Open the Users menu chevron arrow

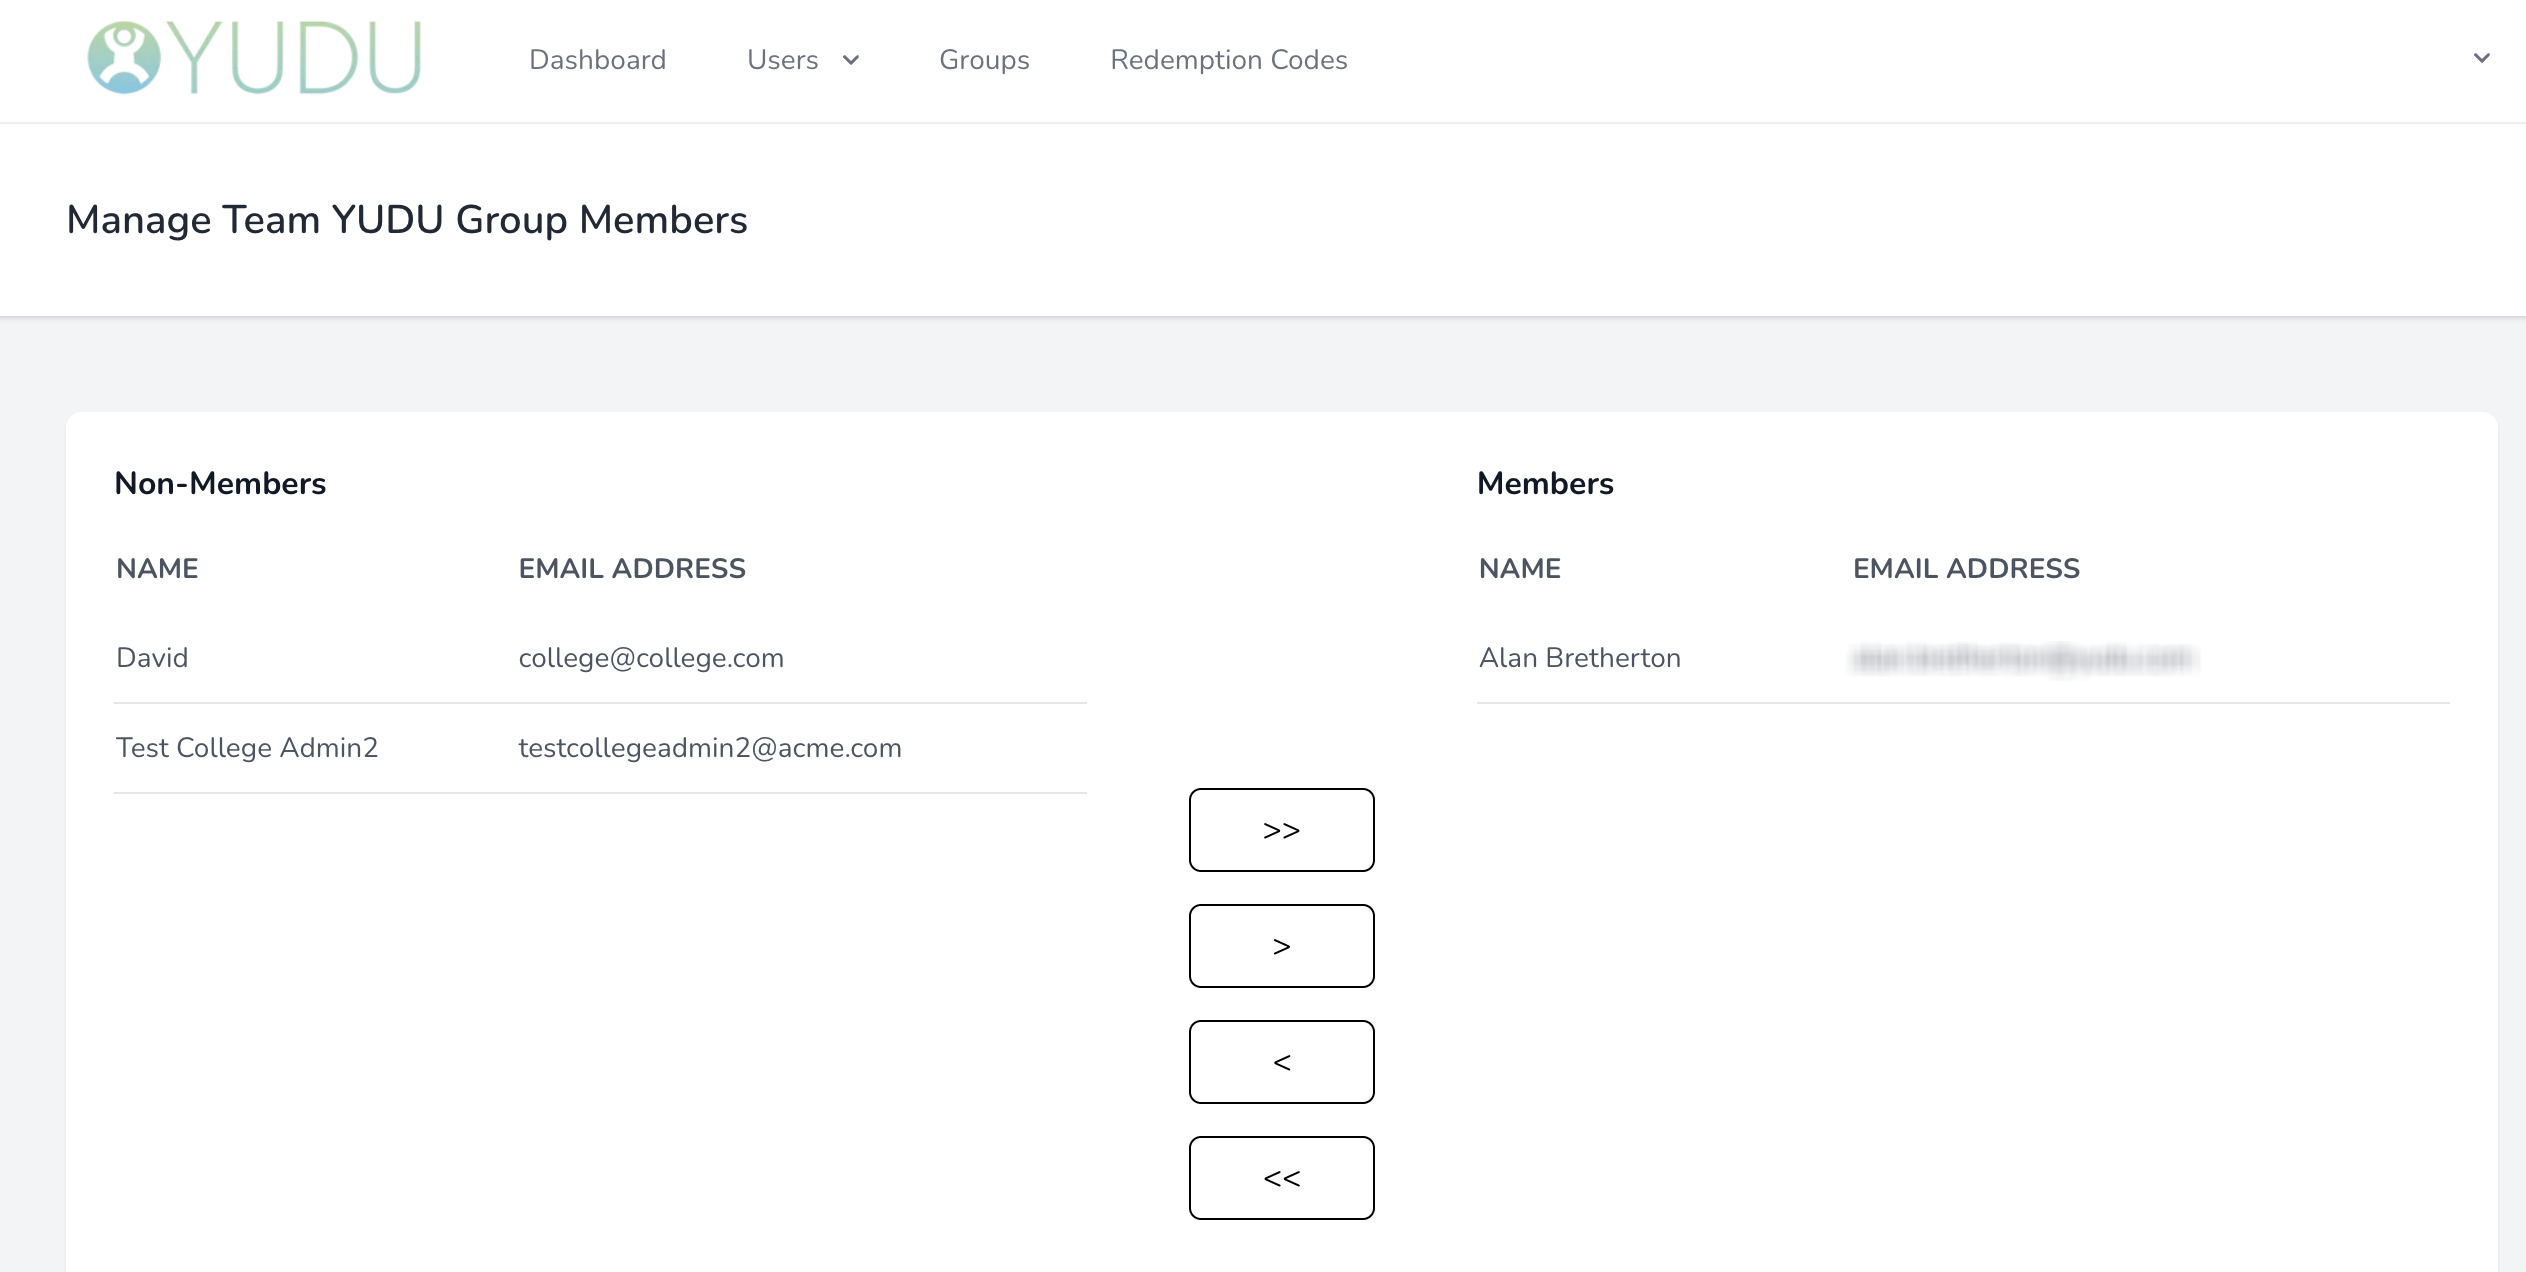click(850, 60)
